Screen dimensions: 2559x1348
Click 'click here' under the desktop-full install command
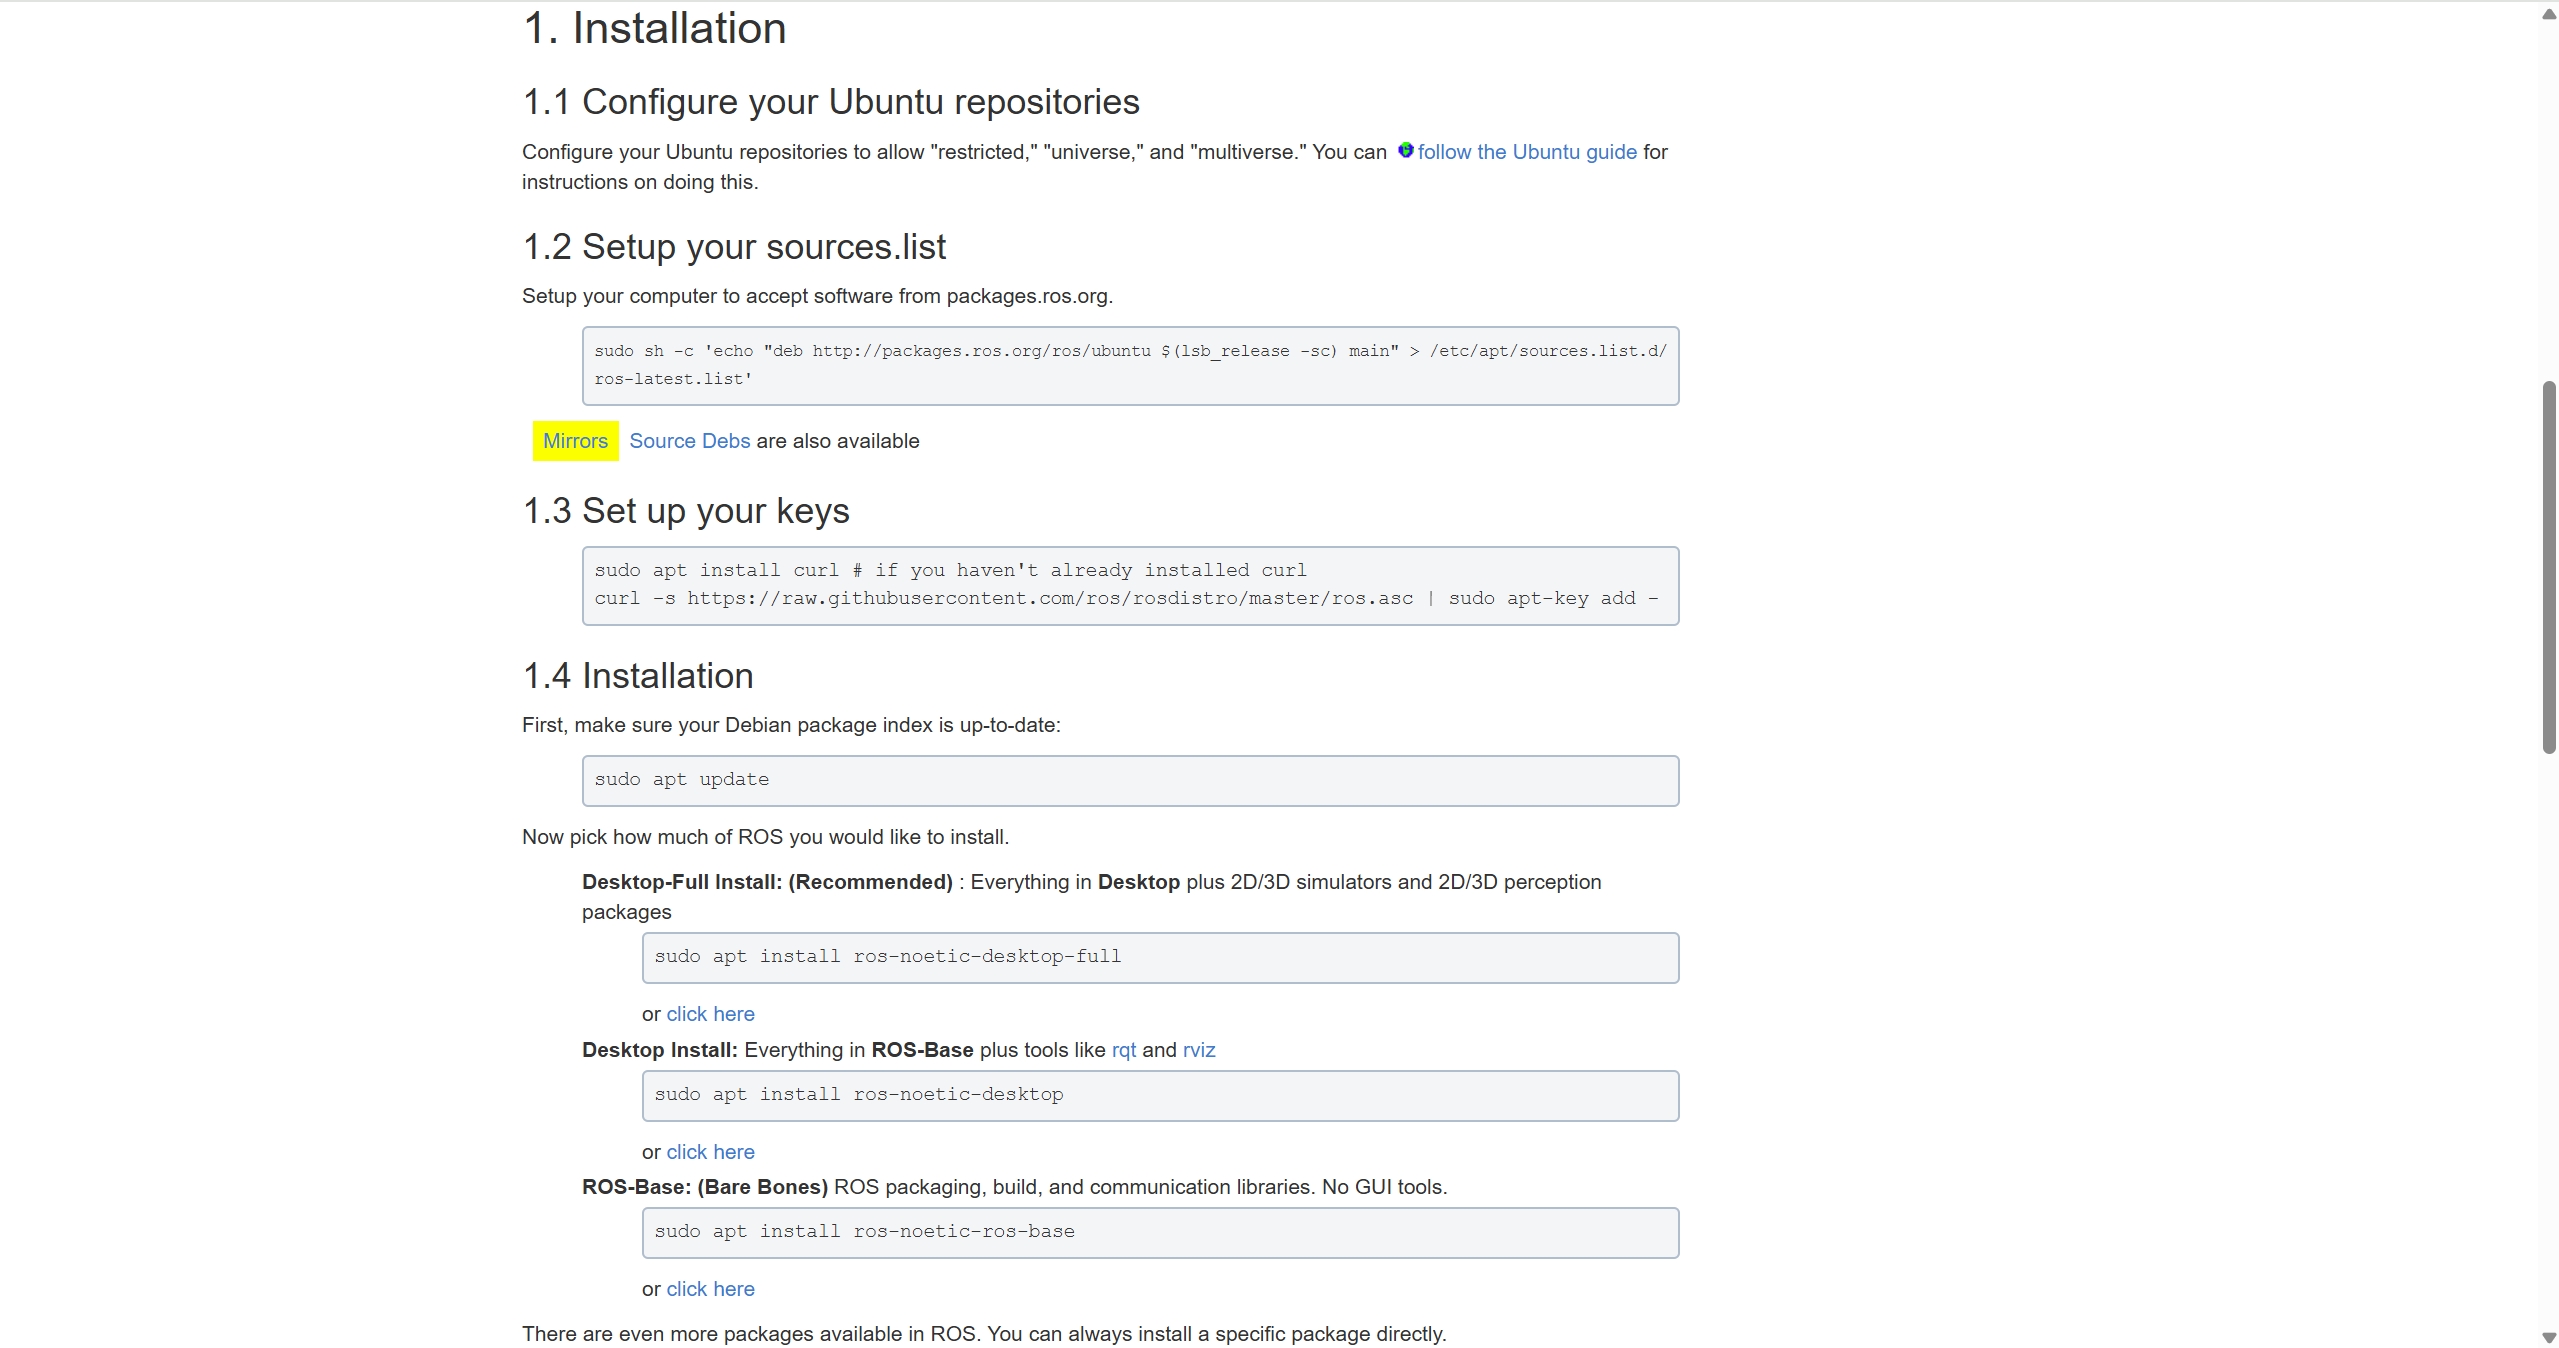point(710,1014)
